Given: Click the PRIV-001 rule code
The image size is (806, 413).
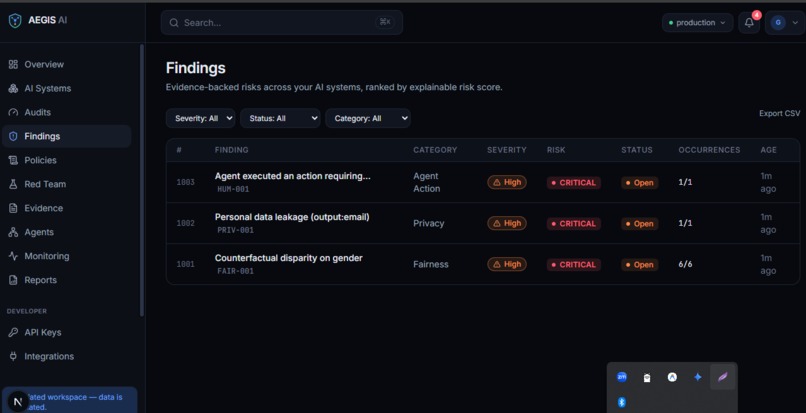Looking at the screenshot, I should 235,230.
